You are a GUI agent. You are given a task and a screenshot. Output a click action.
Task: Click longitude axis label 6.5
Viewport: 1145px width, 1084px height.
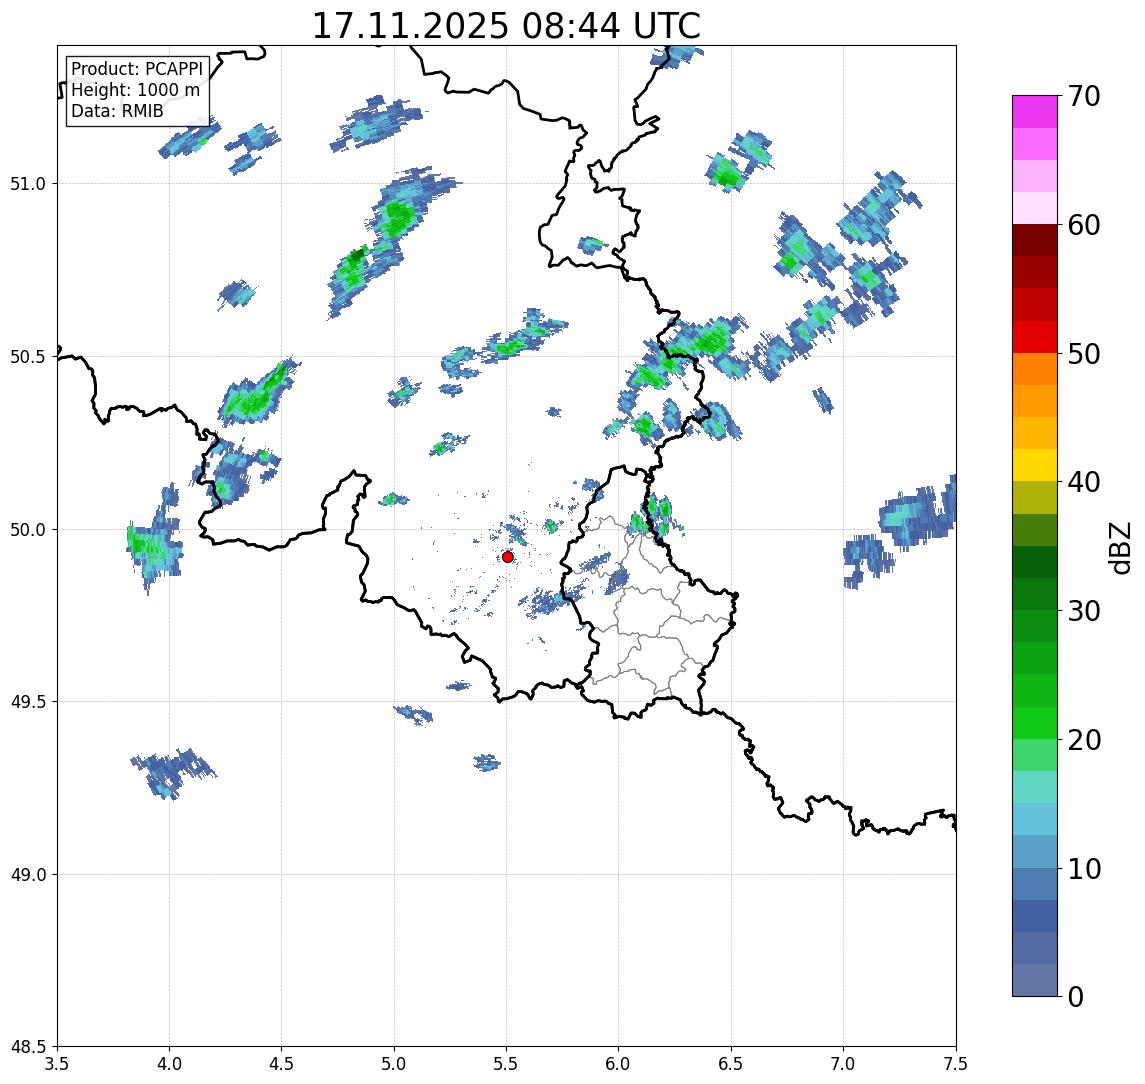pyautogui.click(x=731, y=1064)
